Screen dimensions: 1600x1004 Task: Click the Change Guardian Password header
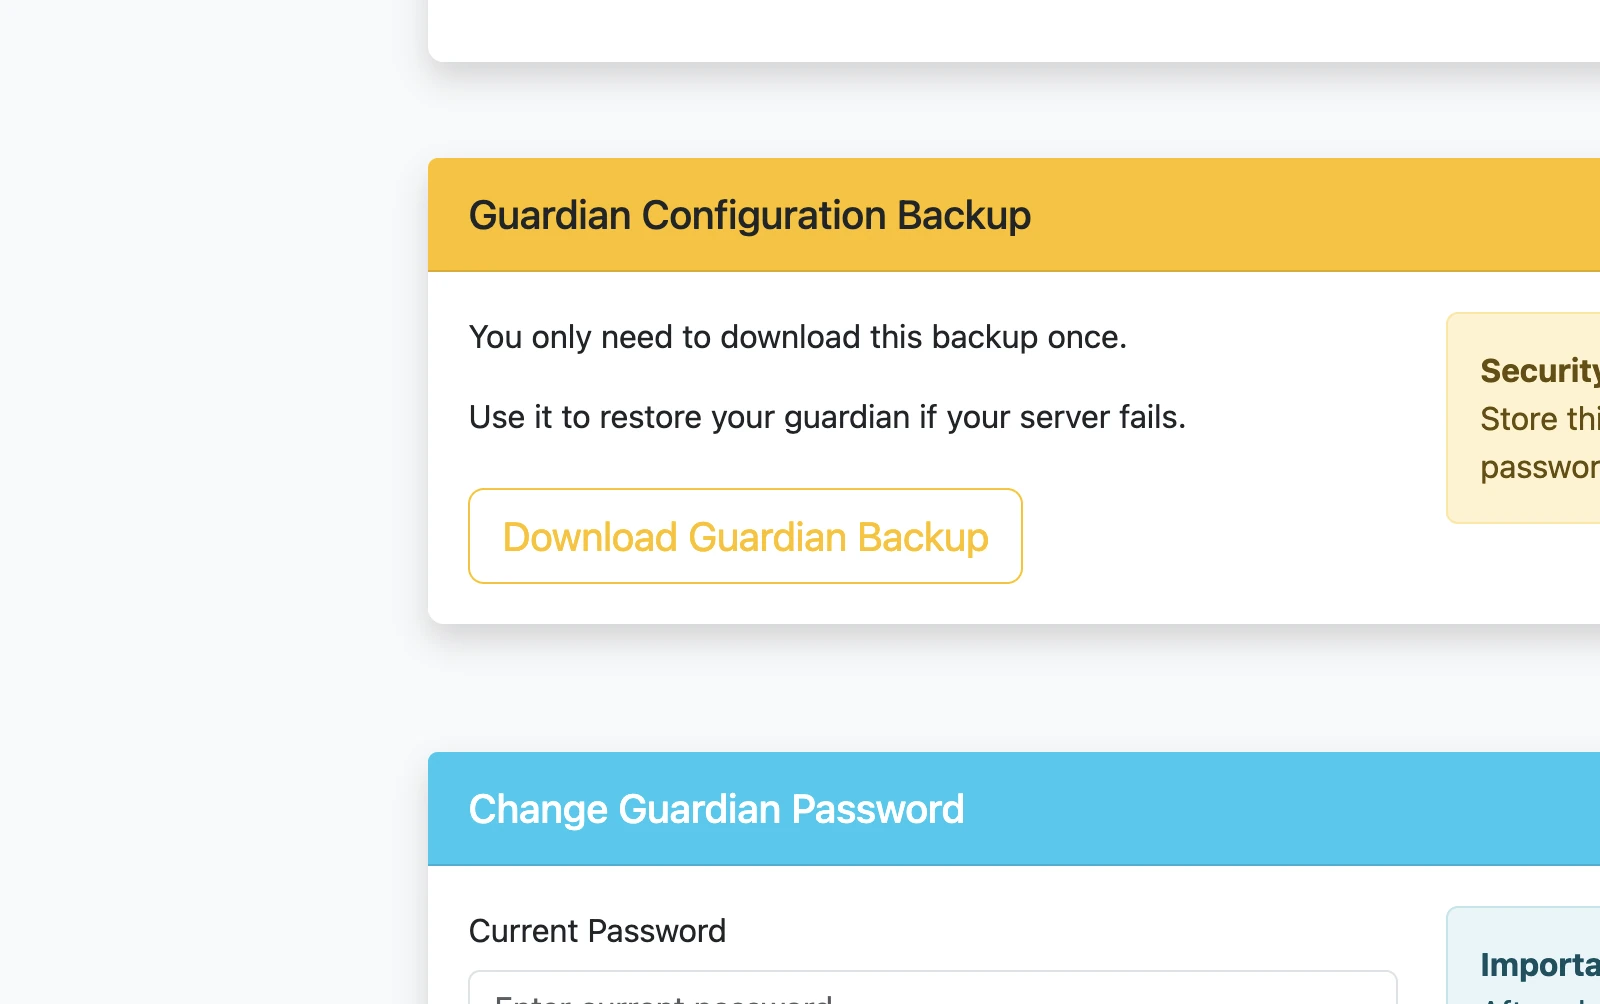coord(716,808)
